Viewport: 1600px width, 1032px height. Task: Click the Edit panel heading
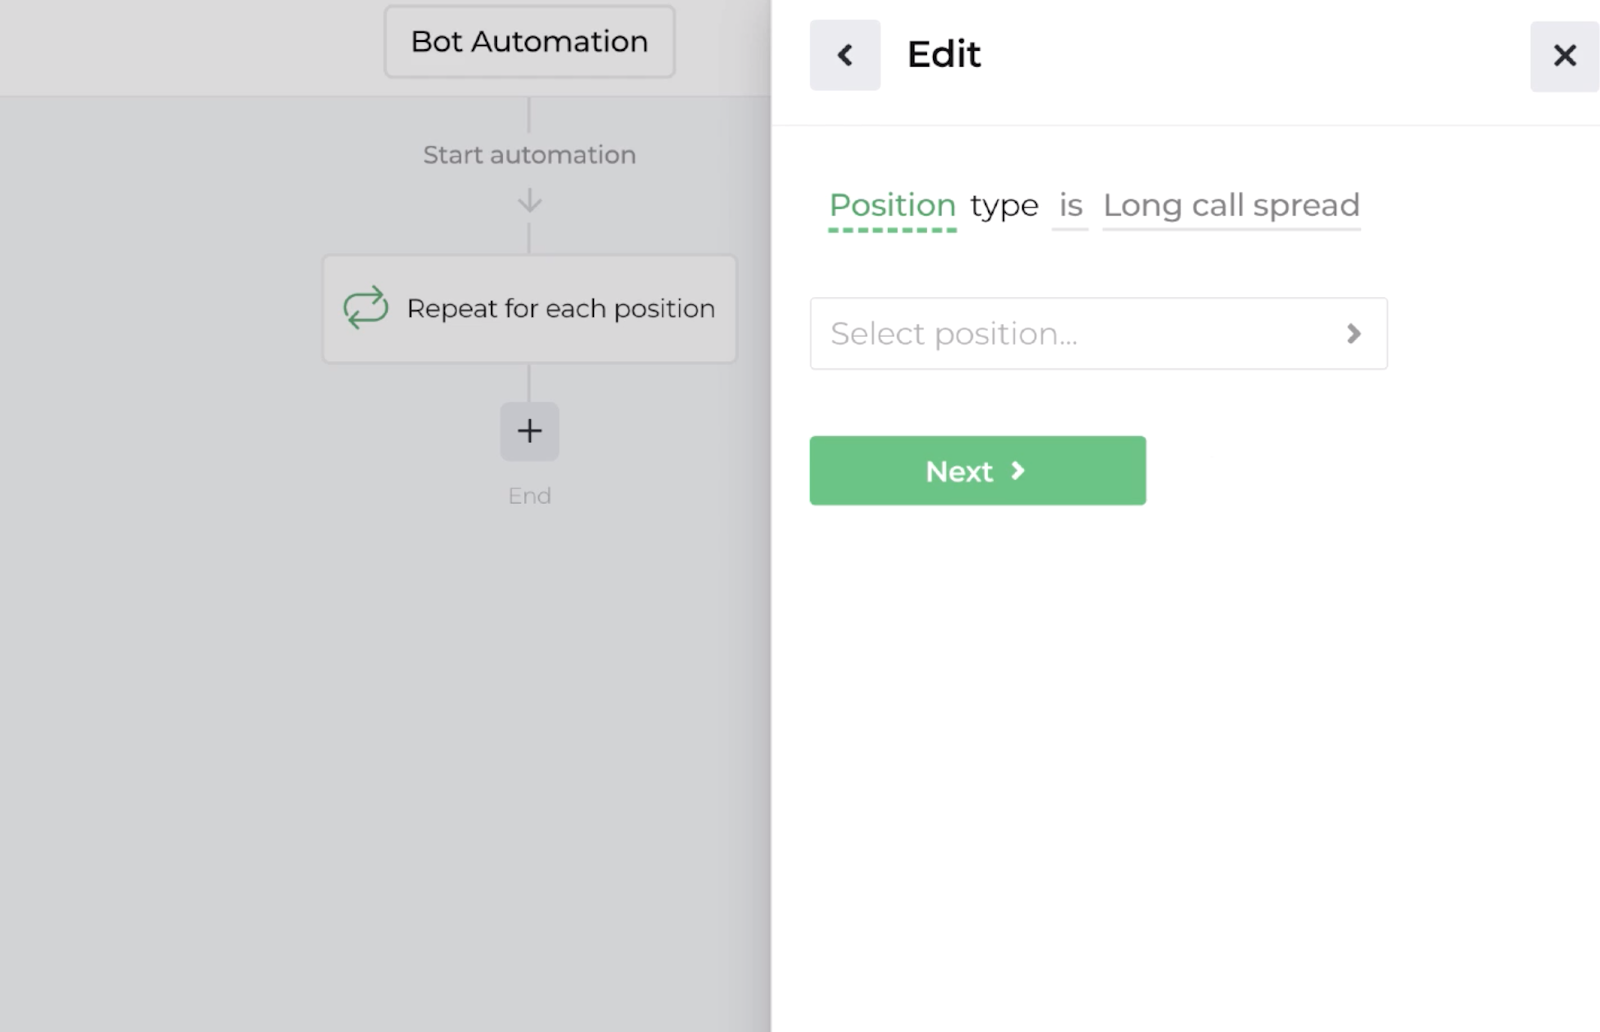[x=943, y=55]
